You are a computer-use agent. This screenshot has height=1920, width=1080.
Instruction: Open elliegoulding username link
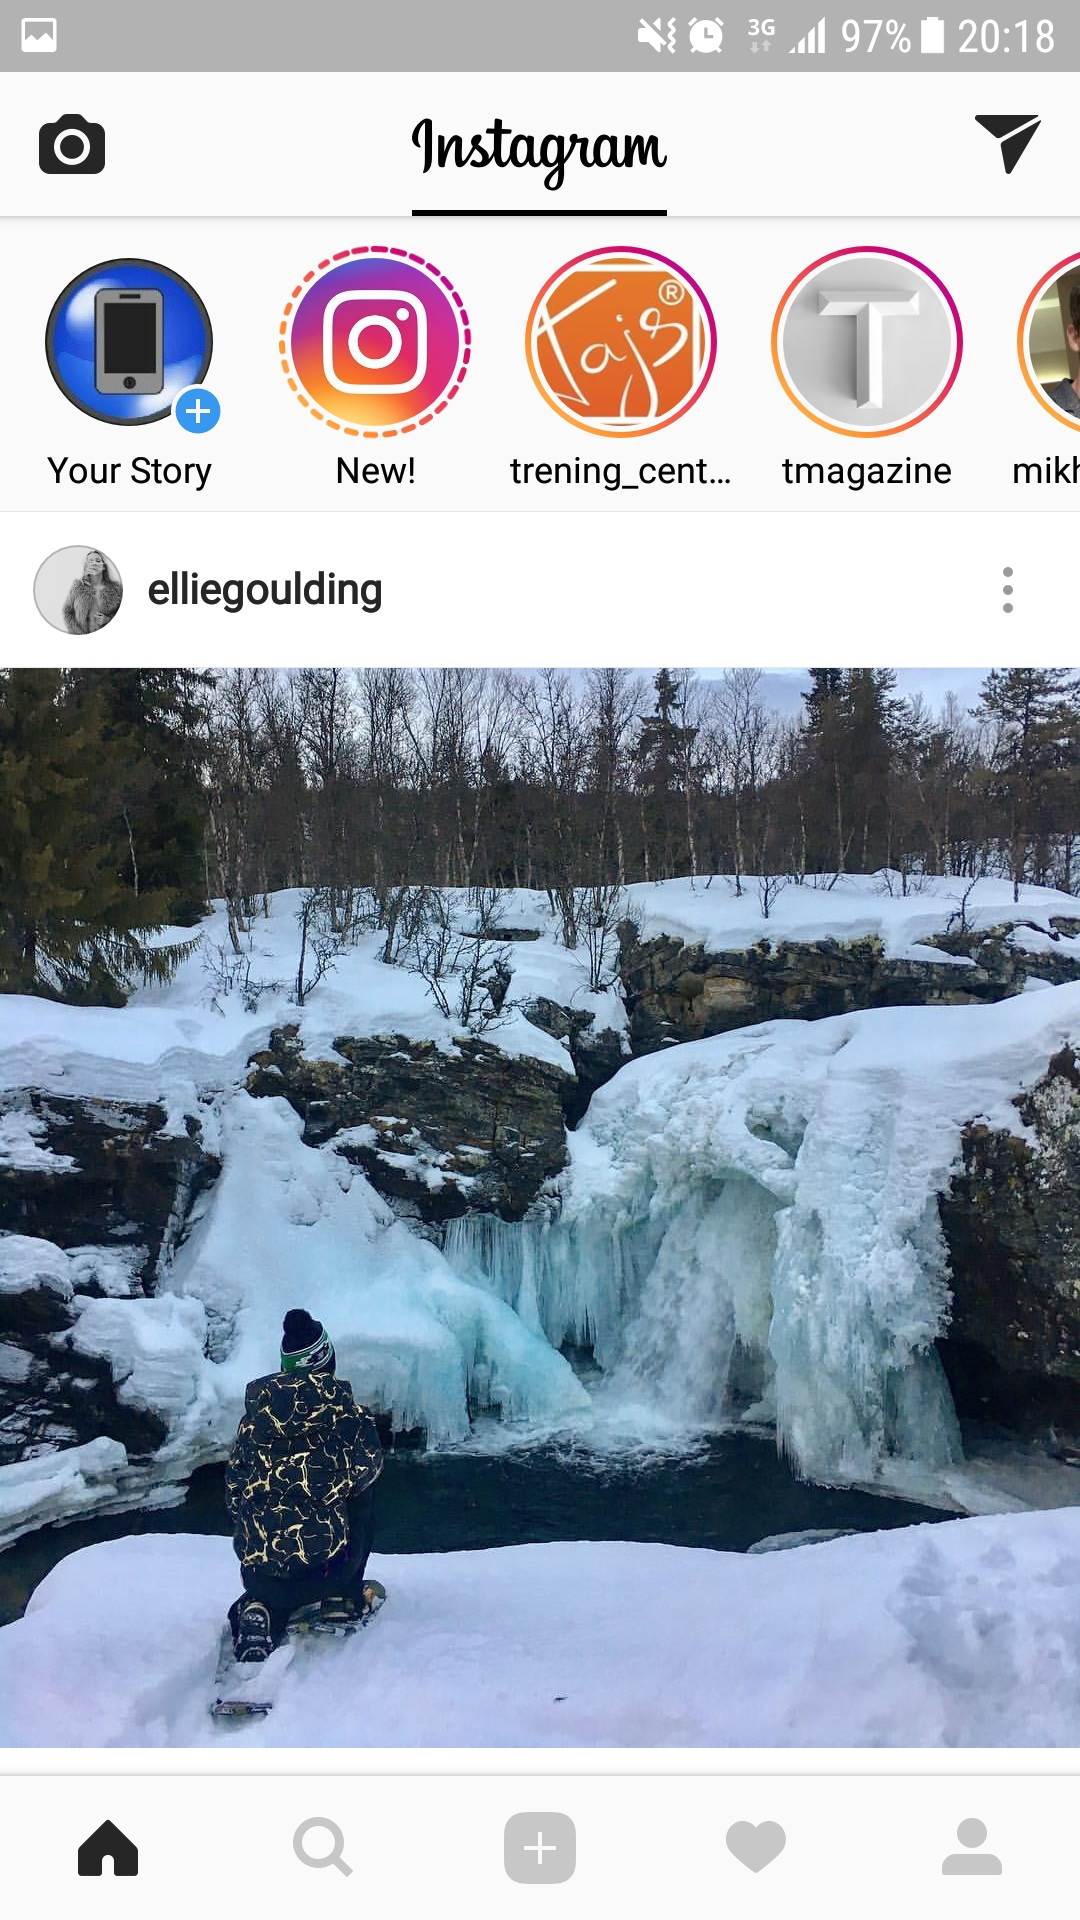click(265, 590)
